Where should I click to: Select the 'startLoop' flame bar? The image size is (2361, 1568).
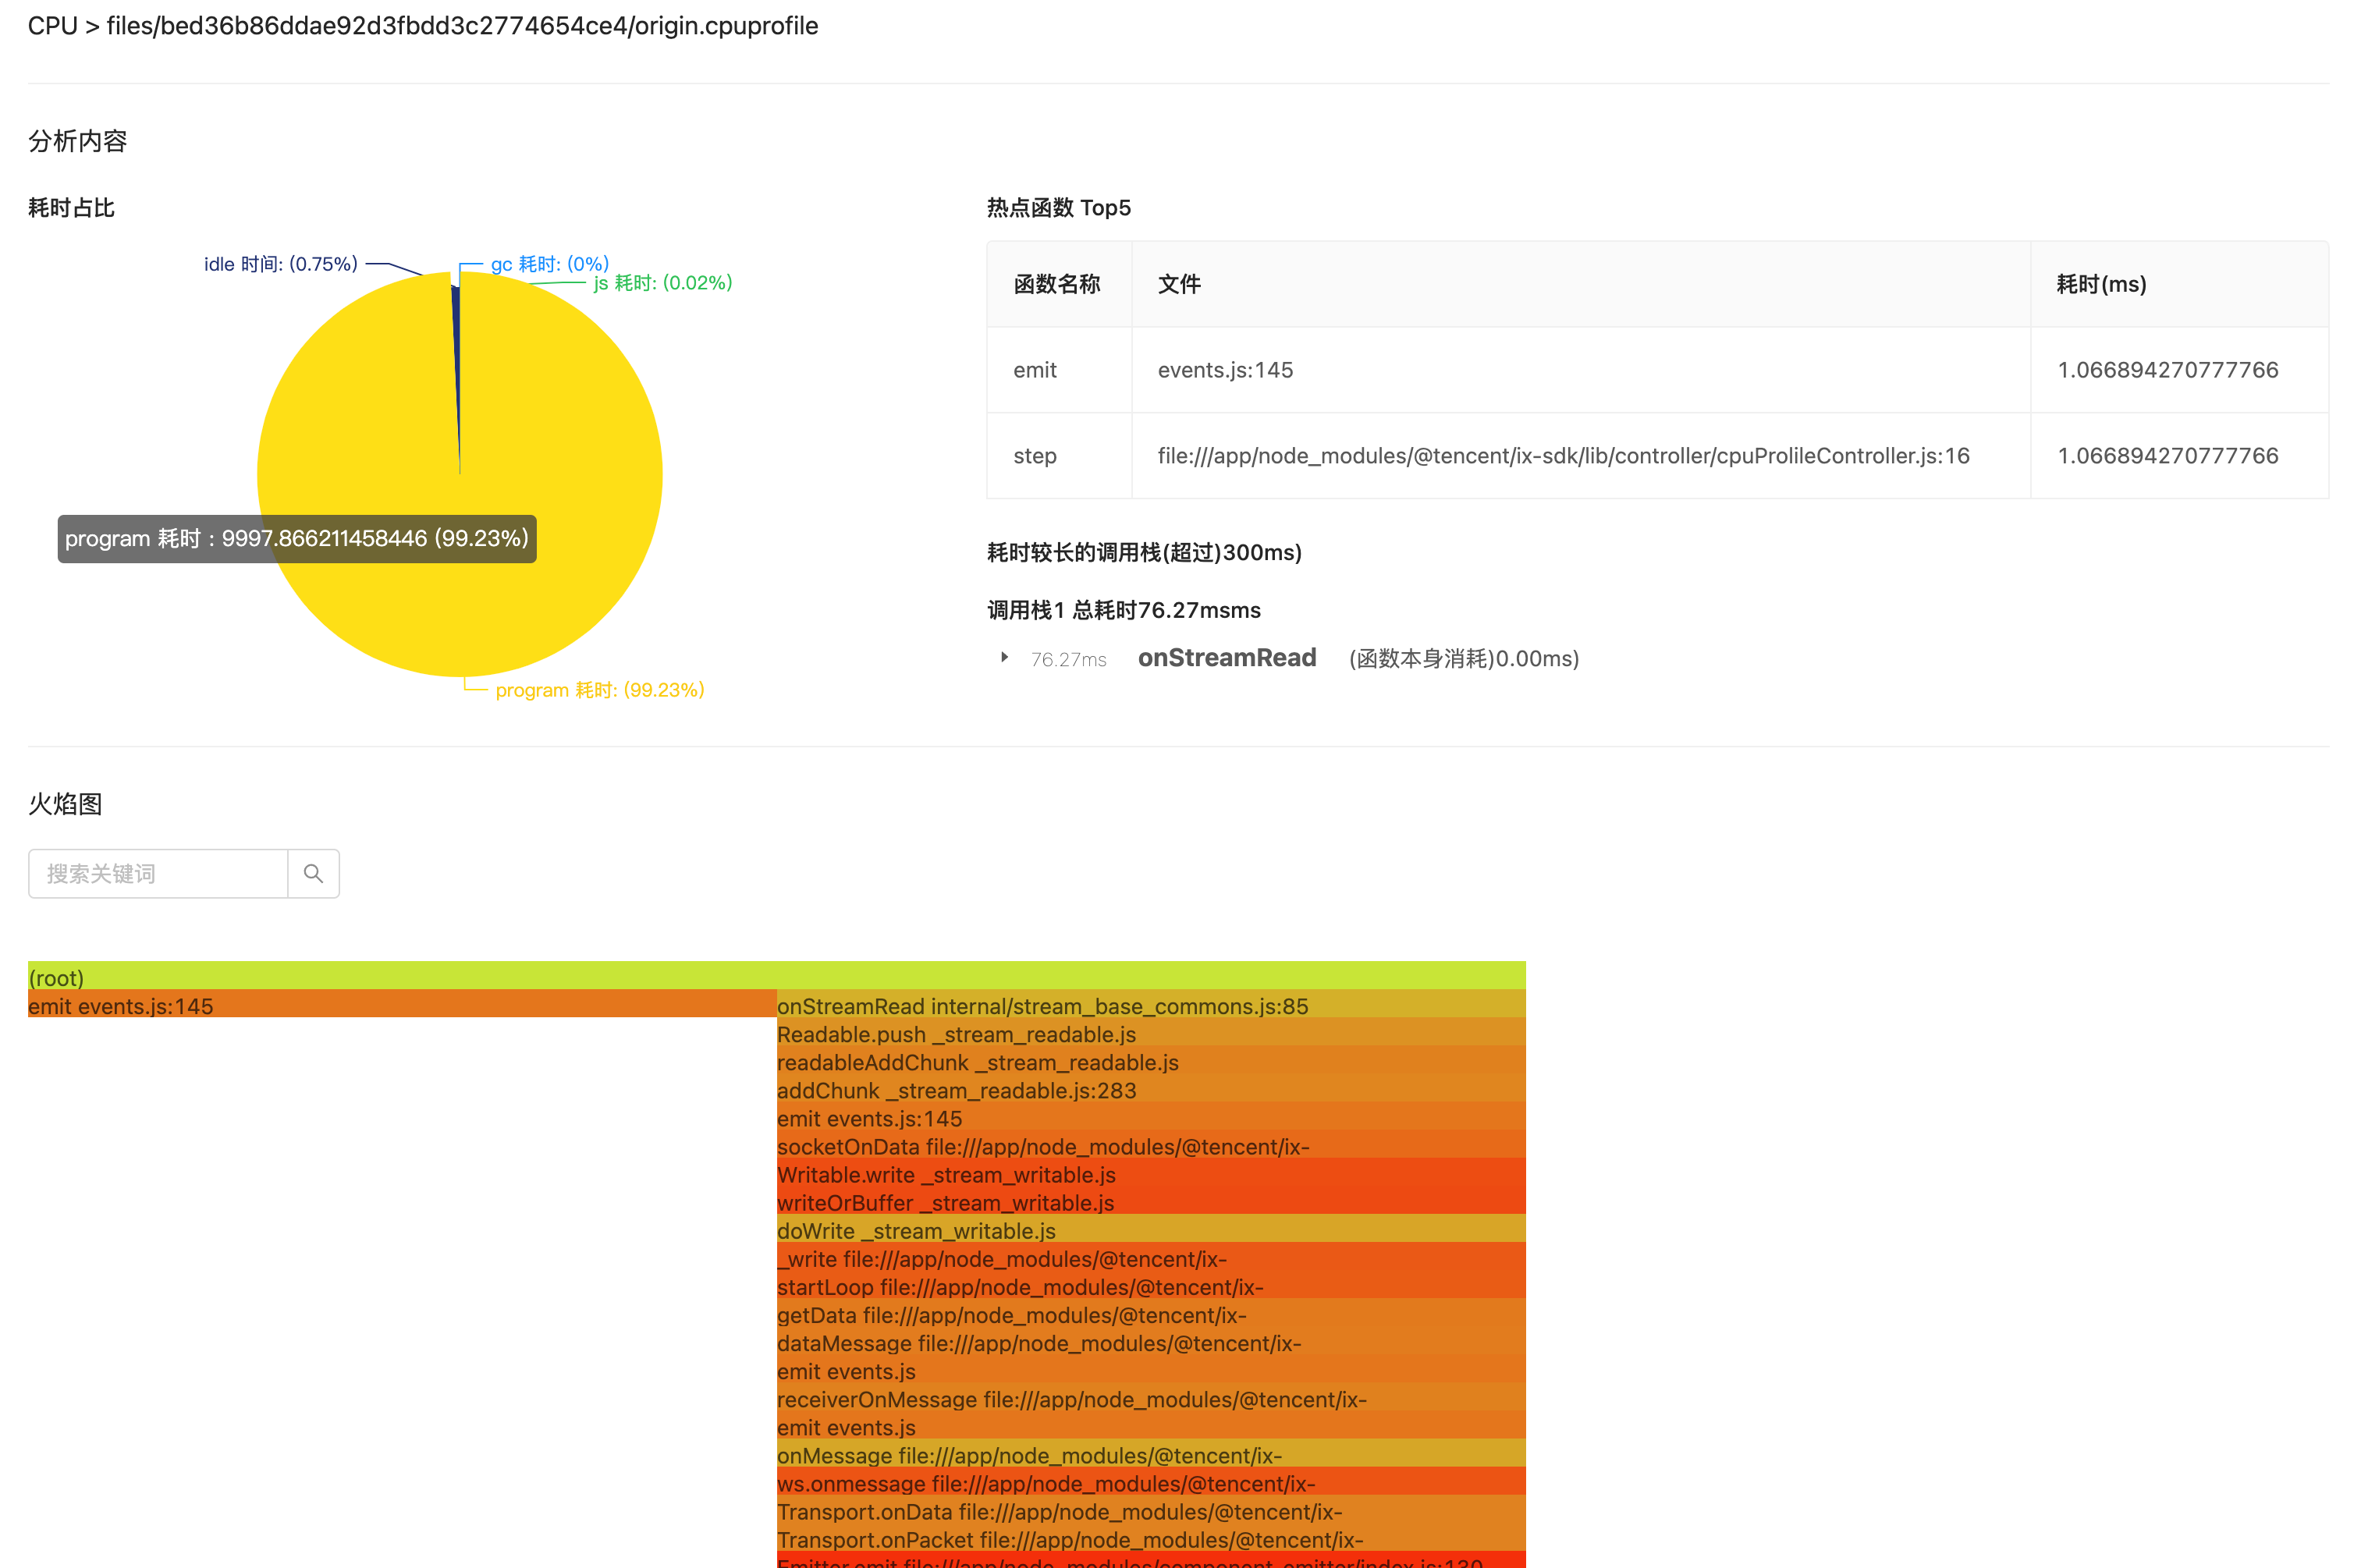tap(1151, 1285)
